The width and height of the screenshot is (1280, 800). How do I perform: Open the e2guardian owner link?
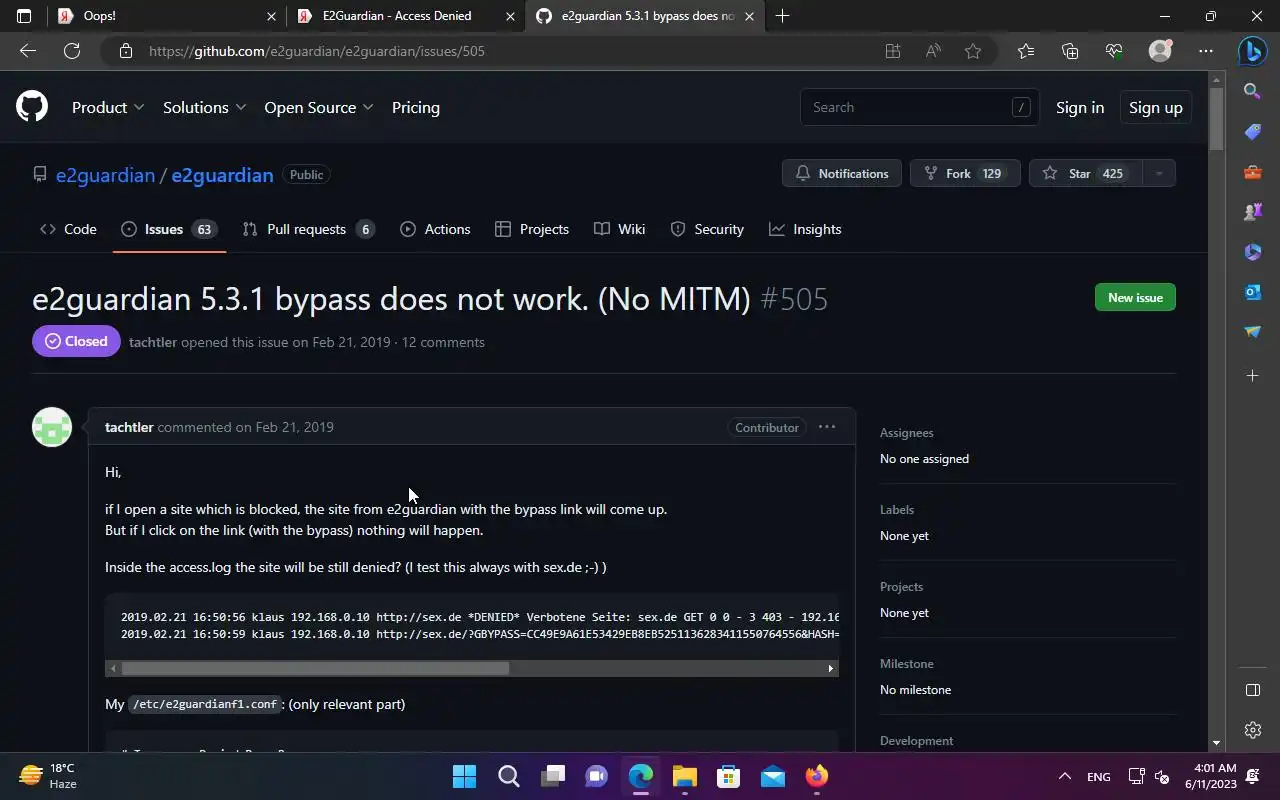tap(105, 175)
